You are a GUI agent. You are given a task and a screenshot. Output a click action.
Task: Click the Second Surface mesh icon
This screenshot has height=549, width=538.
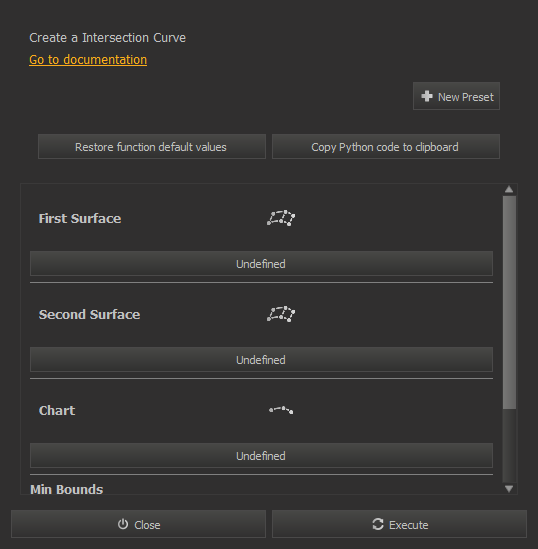click(281, 314)
